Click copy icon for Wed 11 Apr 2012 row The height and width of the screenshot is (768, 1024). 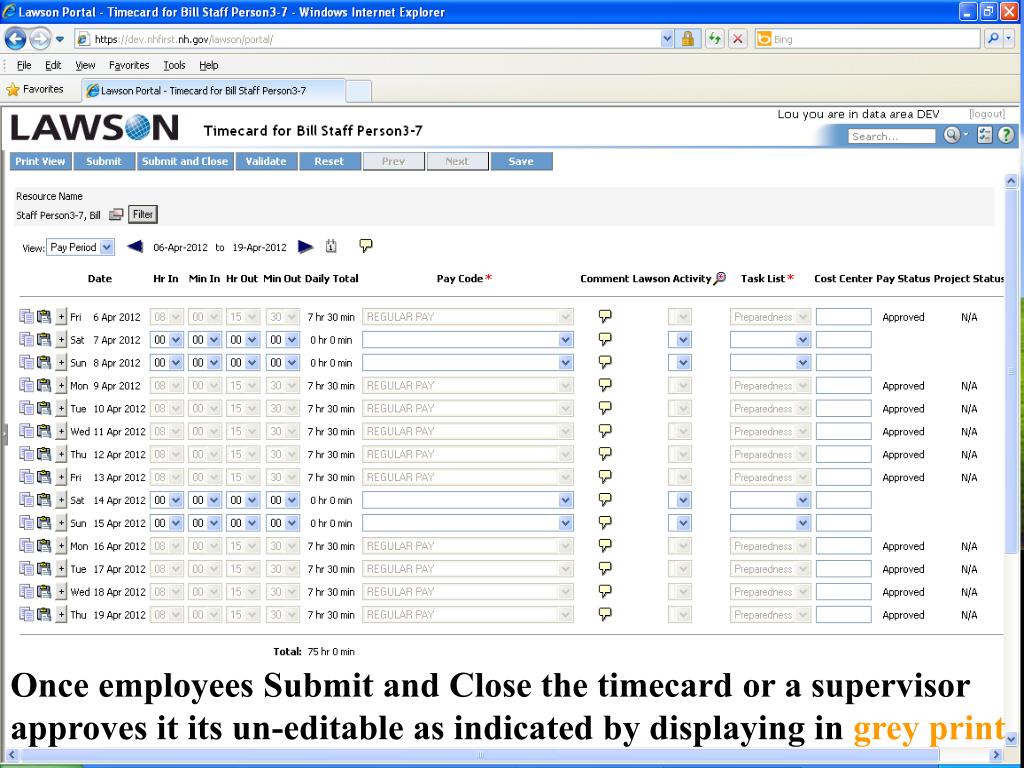26,431
